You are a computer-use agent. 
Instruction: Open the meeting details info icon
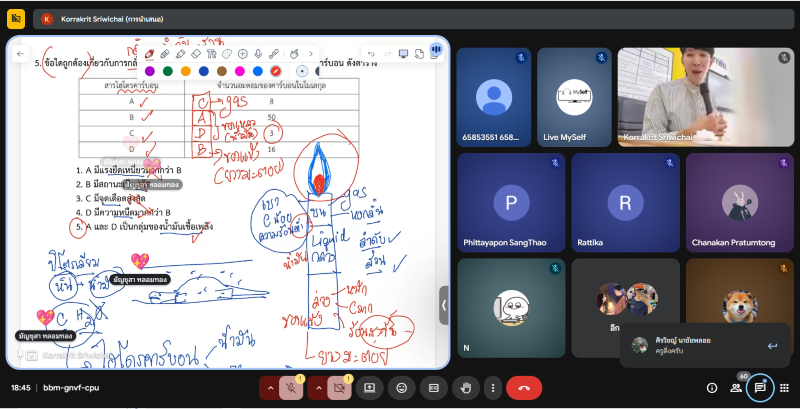click(712, 387)
